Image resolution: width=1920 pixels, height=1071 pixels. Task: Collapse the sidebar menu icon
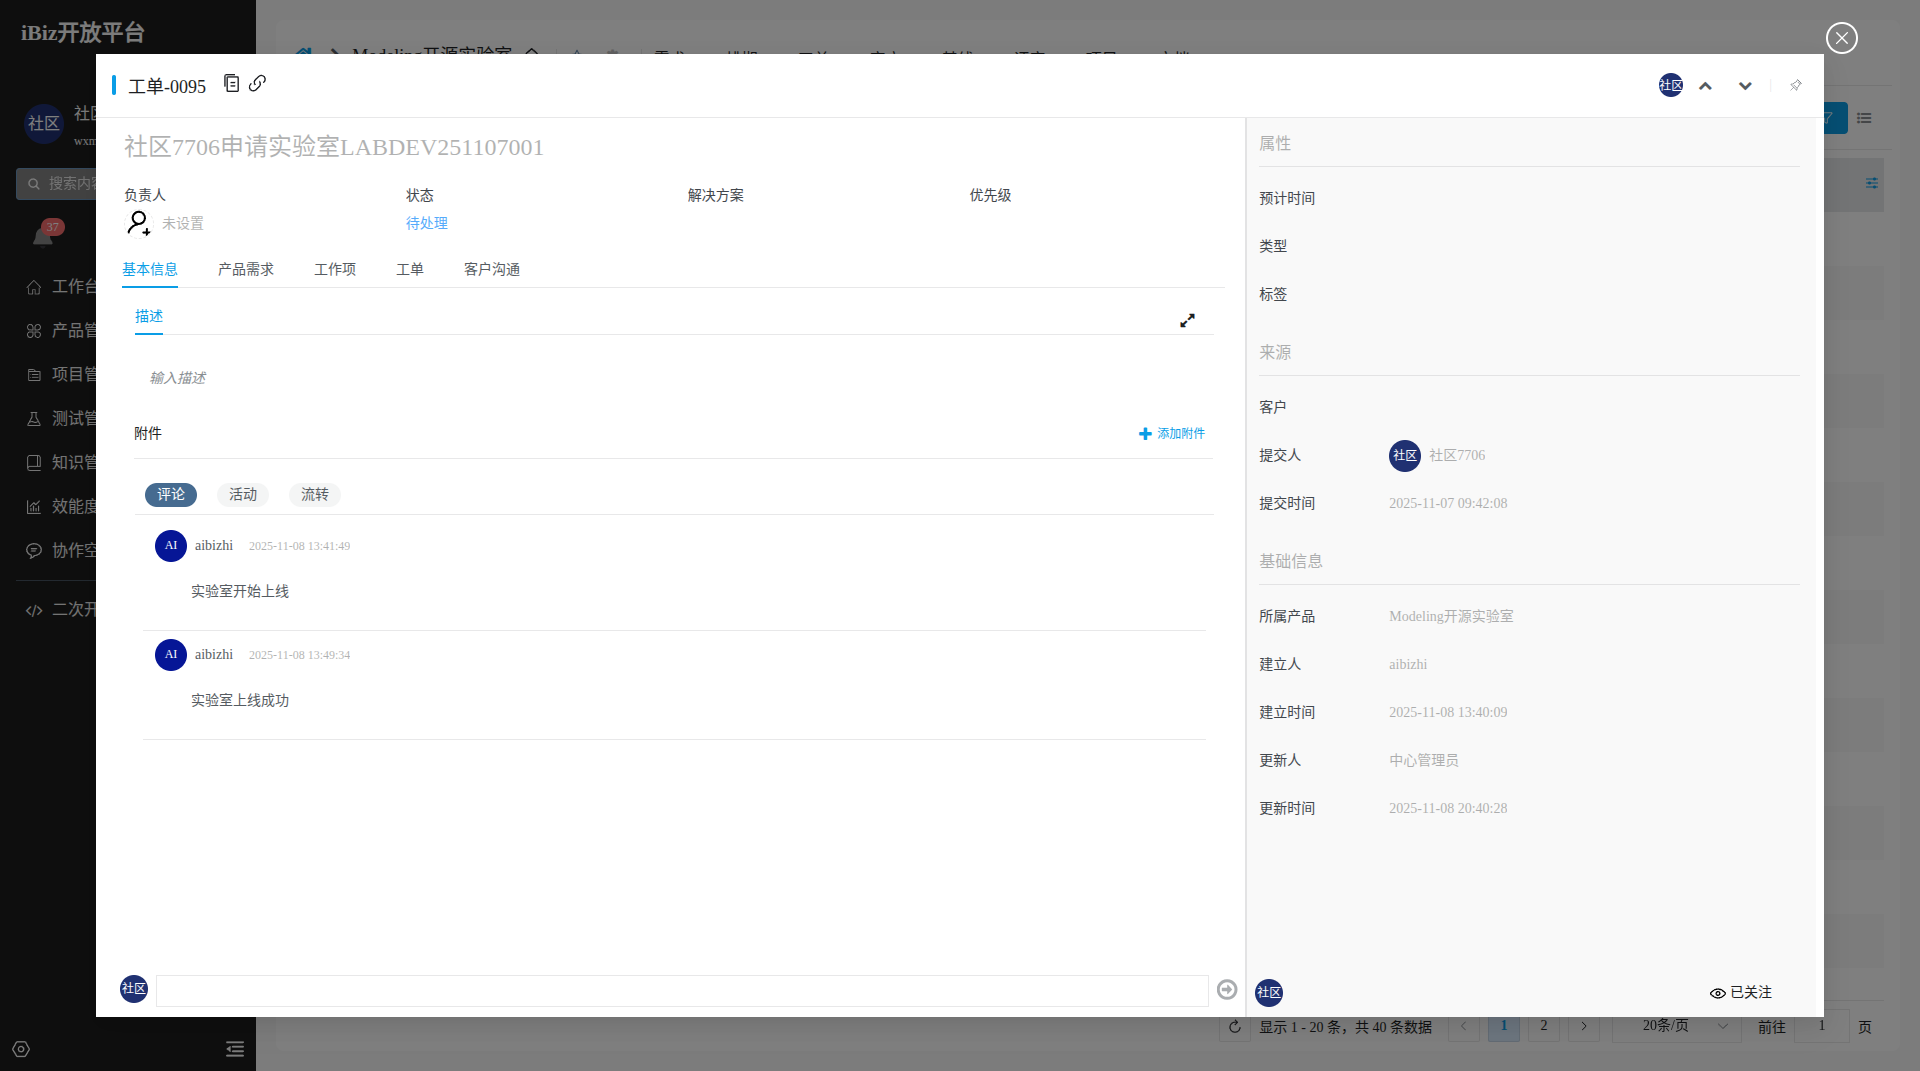[235, 1049]
